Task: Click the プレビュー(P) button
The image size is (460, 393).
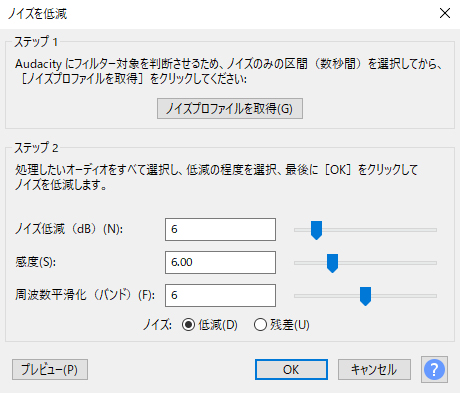Action: (x=50, y=369)
